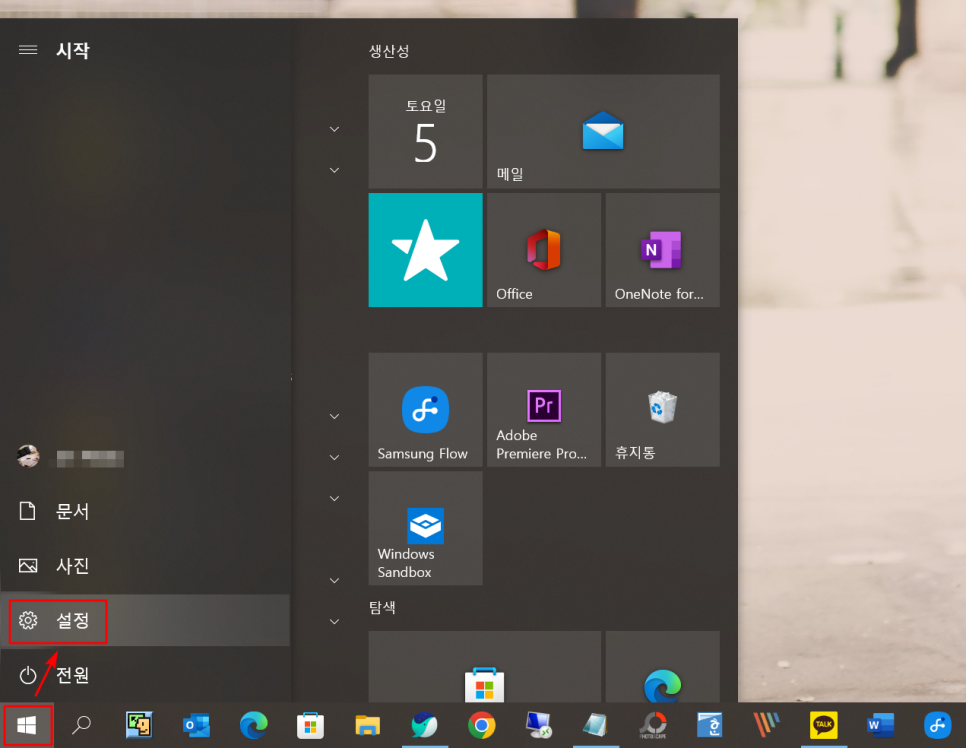
Task: Open the Adobe Premiere Pro tile
Action: pyautogui.click(x=544, y=410)
